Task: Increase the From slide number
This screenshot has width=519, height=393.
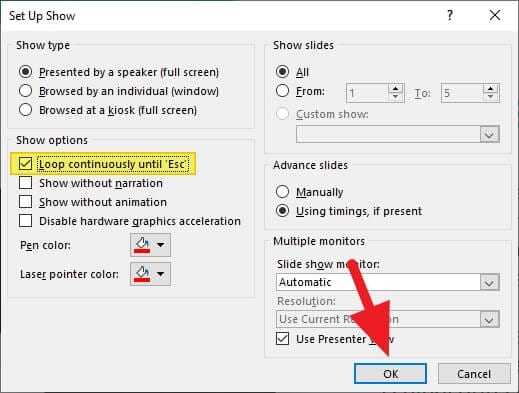Action: pyautogui.click(x=396, y=88)
